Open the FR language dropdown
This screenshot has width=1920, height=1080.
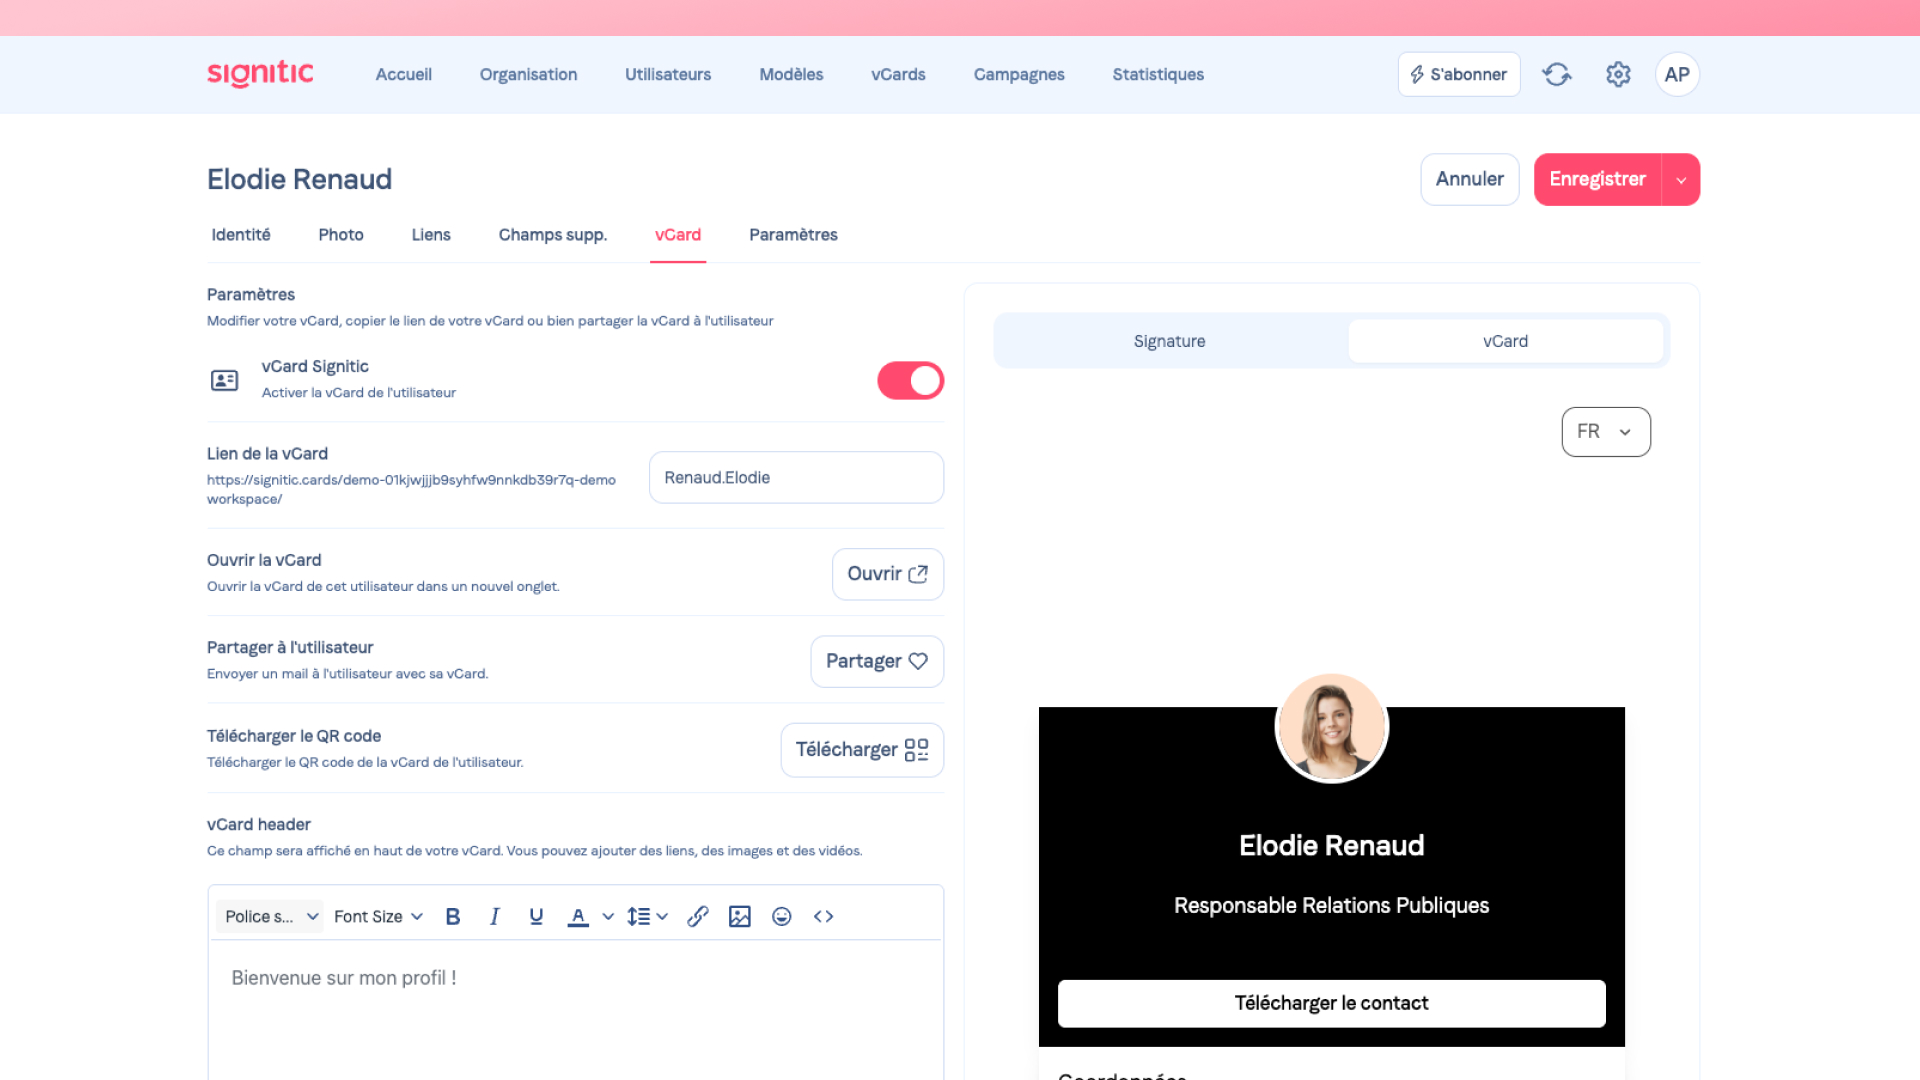[1605, 431]
